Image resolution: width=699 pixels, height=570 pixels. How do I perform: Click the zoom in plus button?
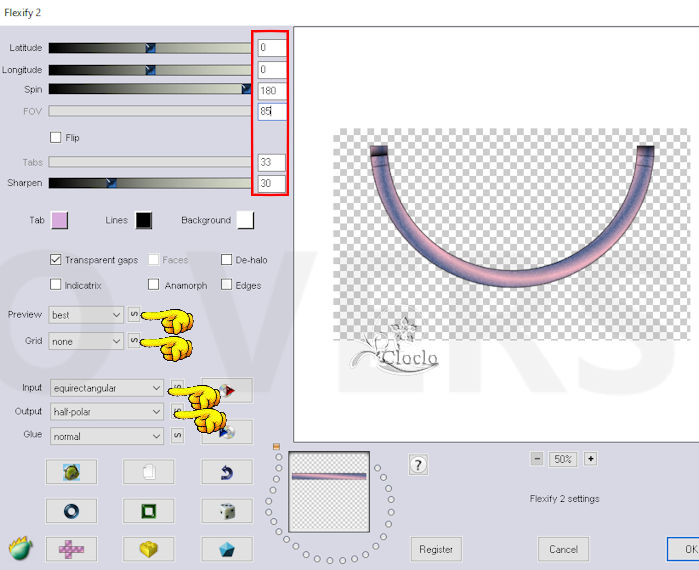point(590,459)
